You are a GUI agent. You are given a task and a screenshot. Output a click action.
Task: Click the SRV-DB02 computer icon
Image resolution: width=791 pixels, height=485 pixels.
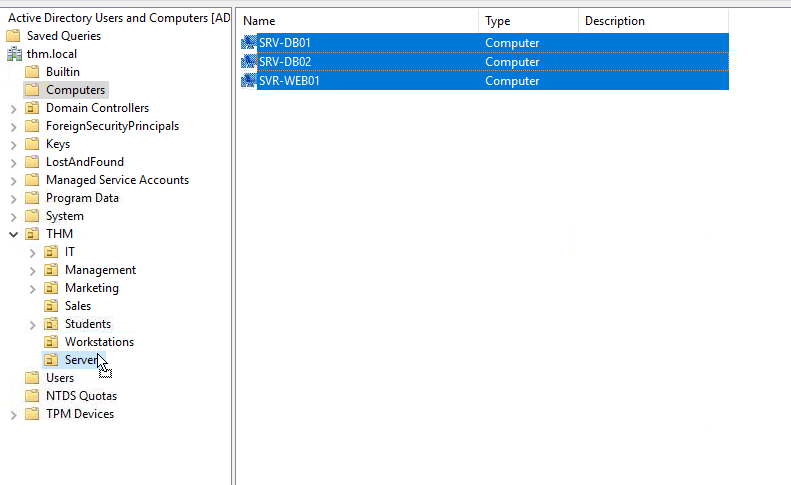click(x=249, y=62)
